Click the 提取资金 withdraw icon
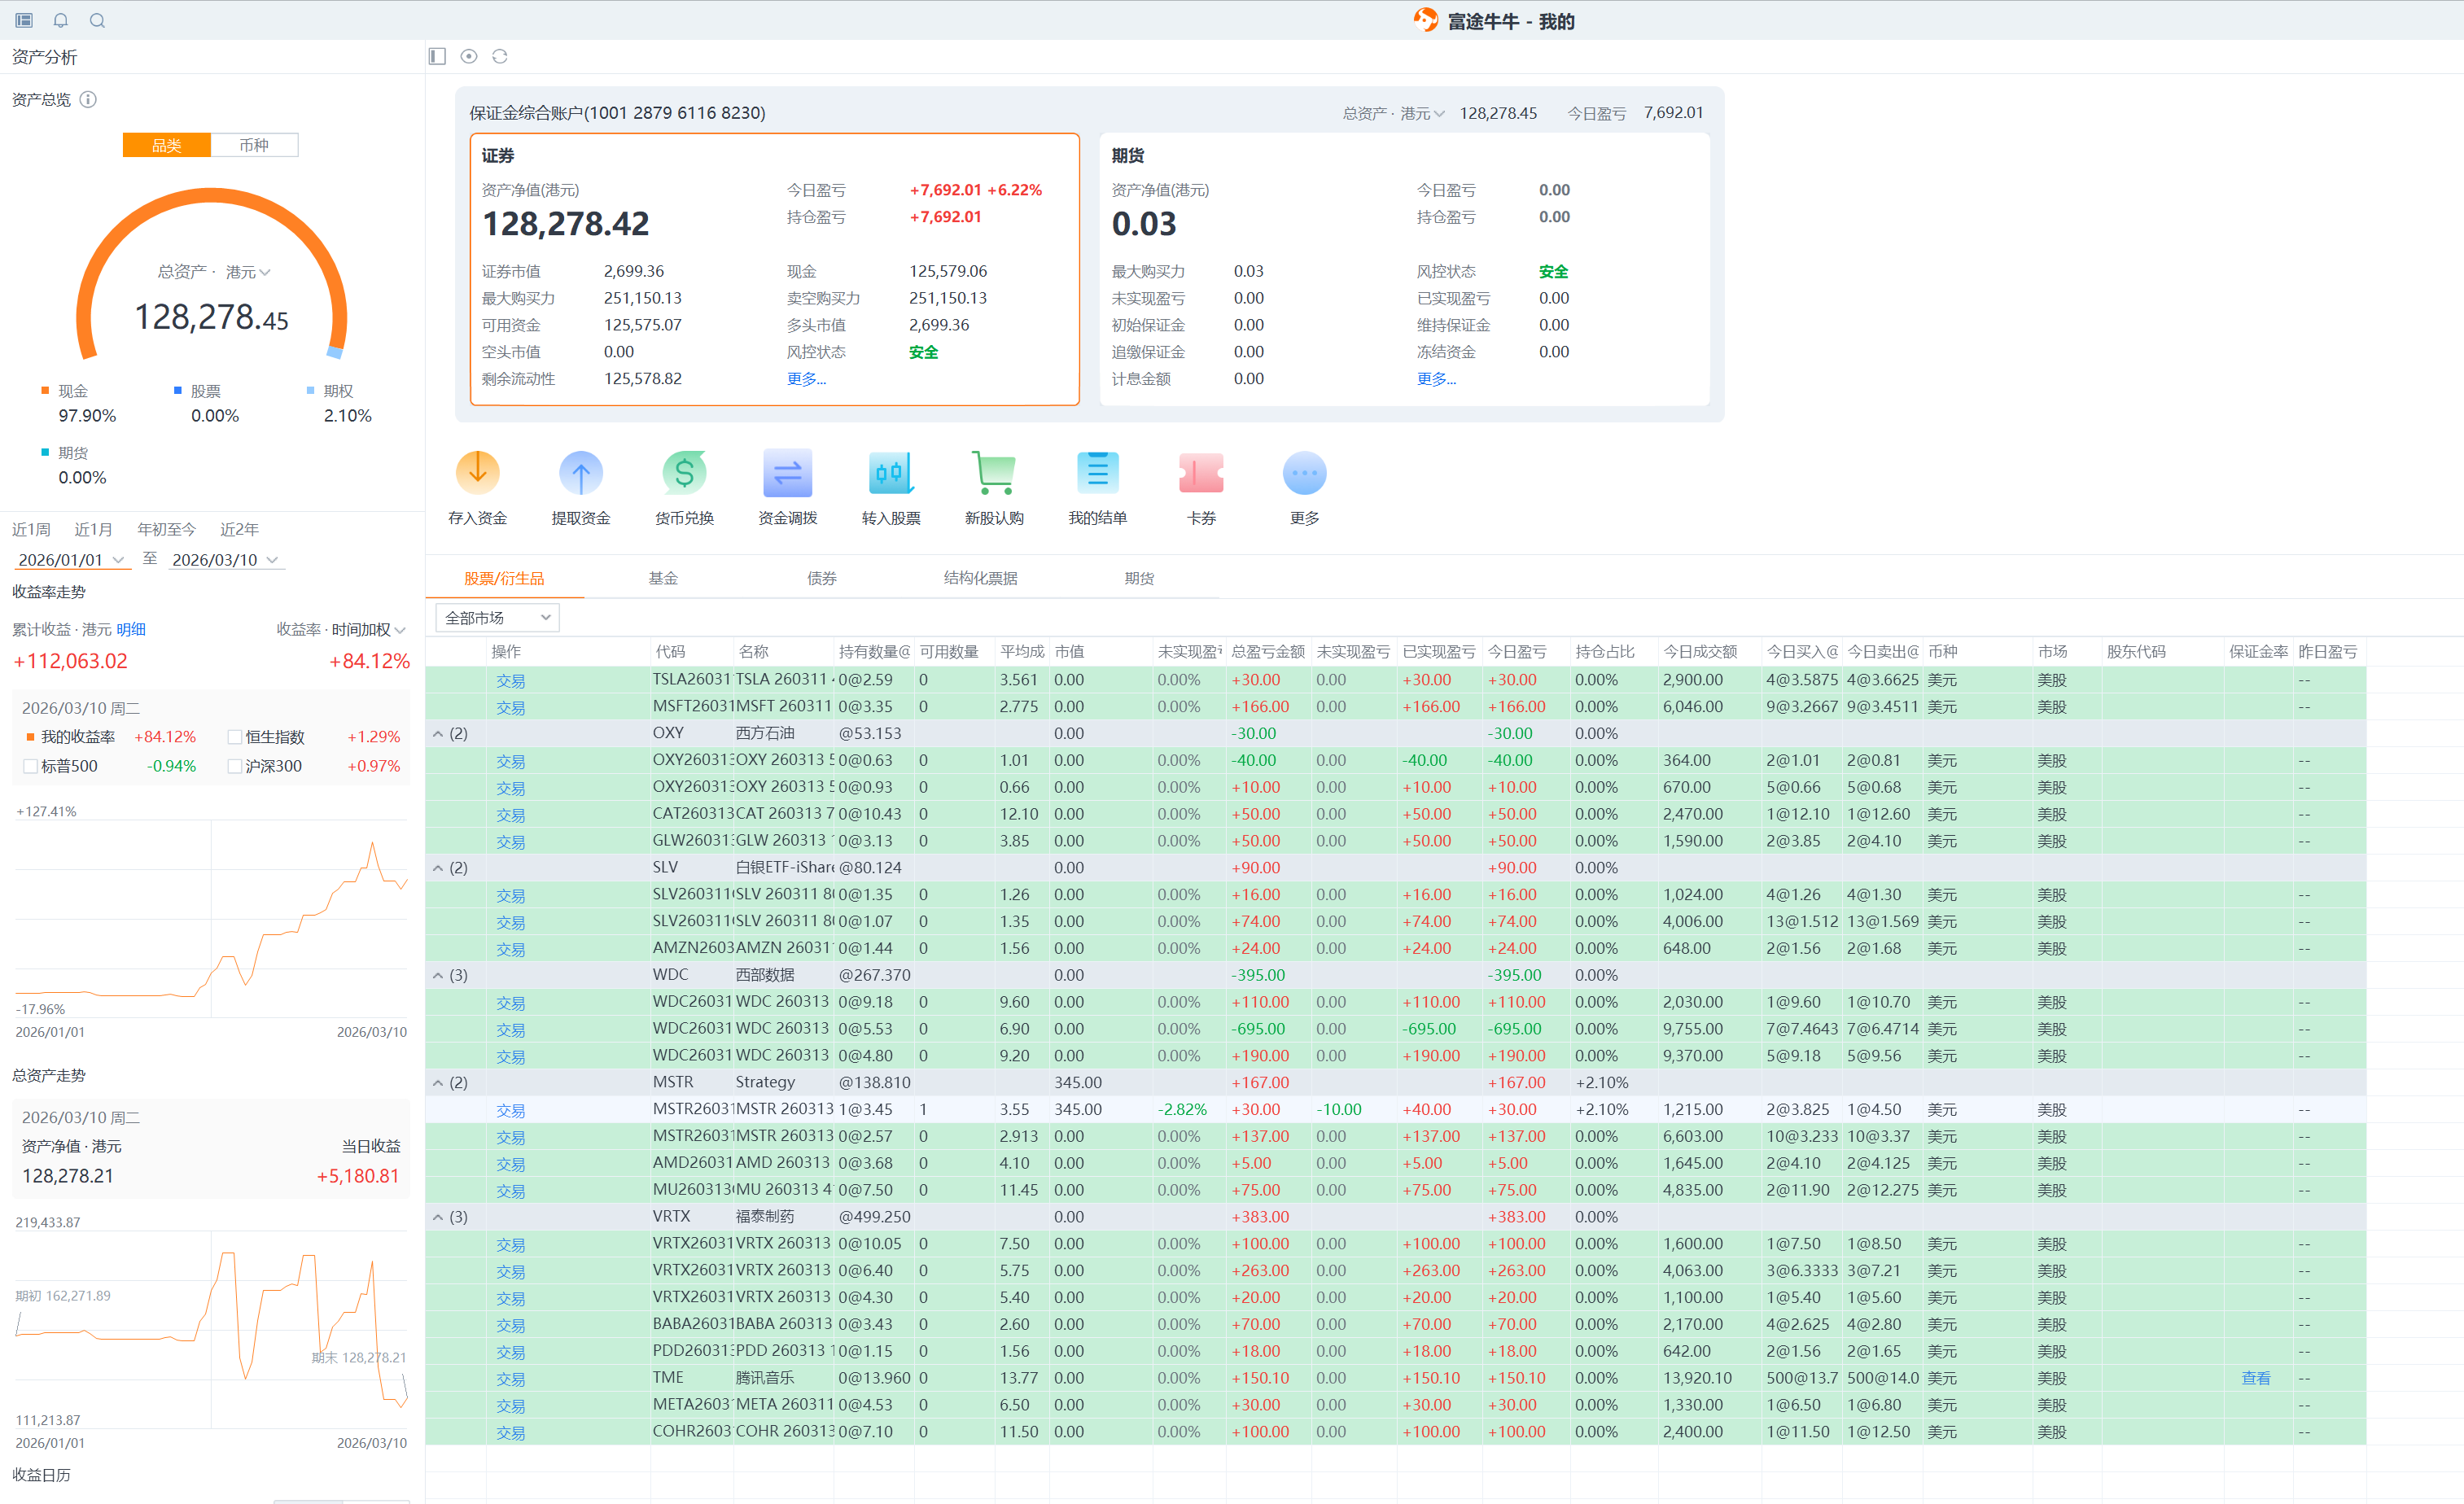 [580, 473]
